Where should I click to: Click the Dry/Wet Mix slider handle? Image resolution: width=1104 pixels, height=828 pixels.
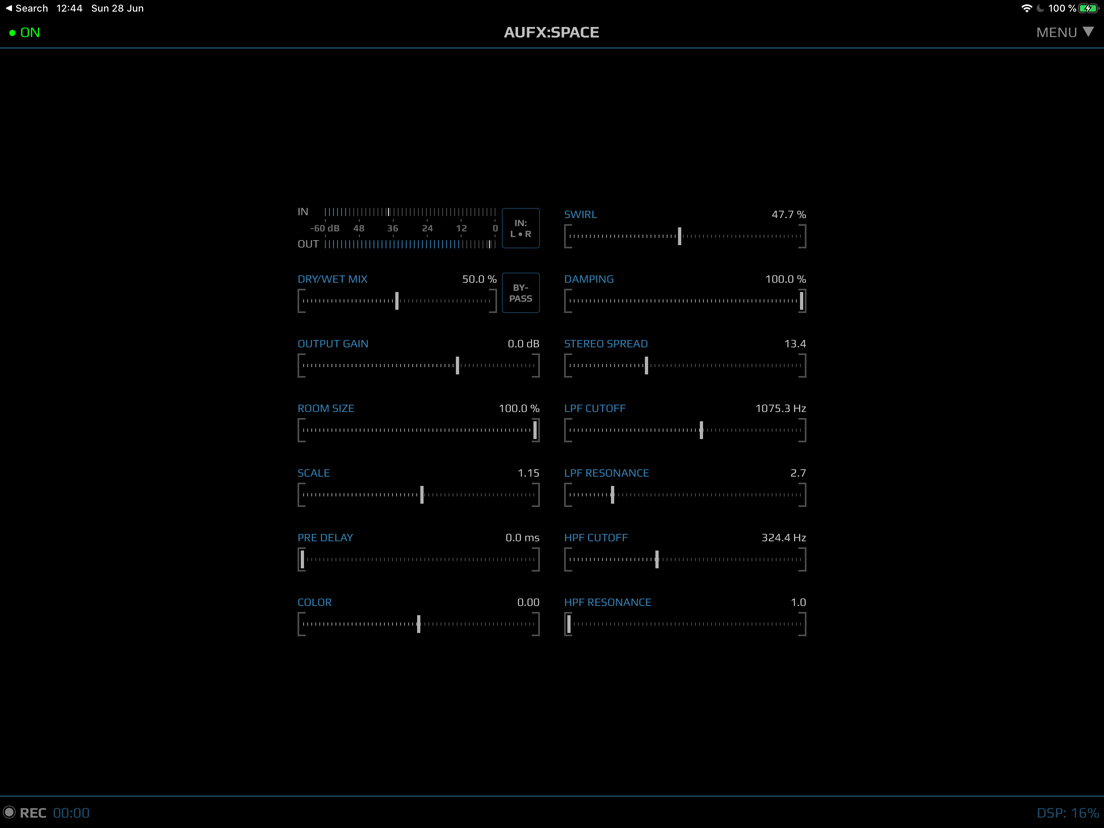click(397, 301)
